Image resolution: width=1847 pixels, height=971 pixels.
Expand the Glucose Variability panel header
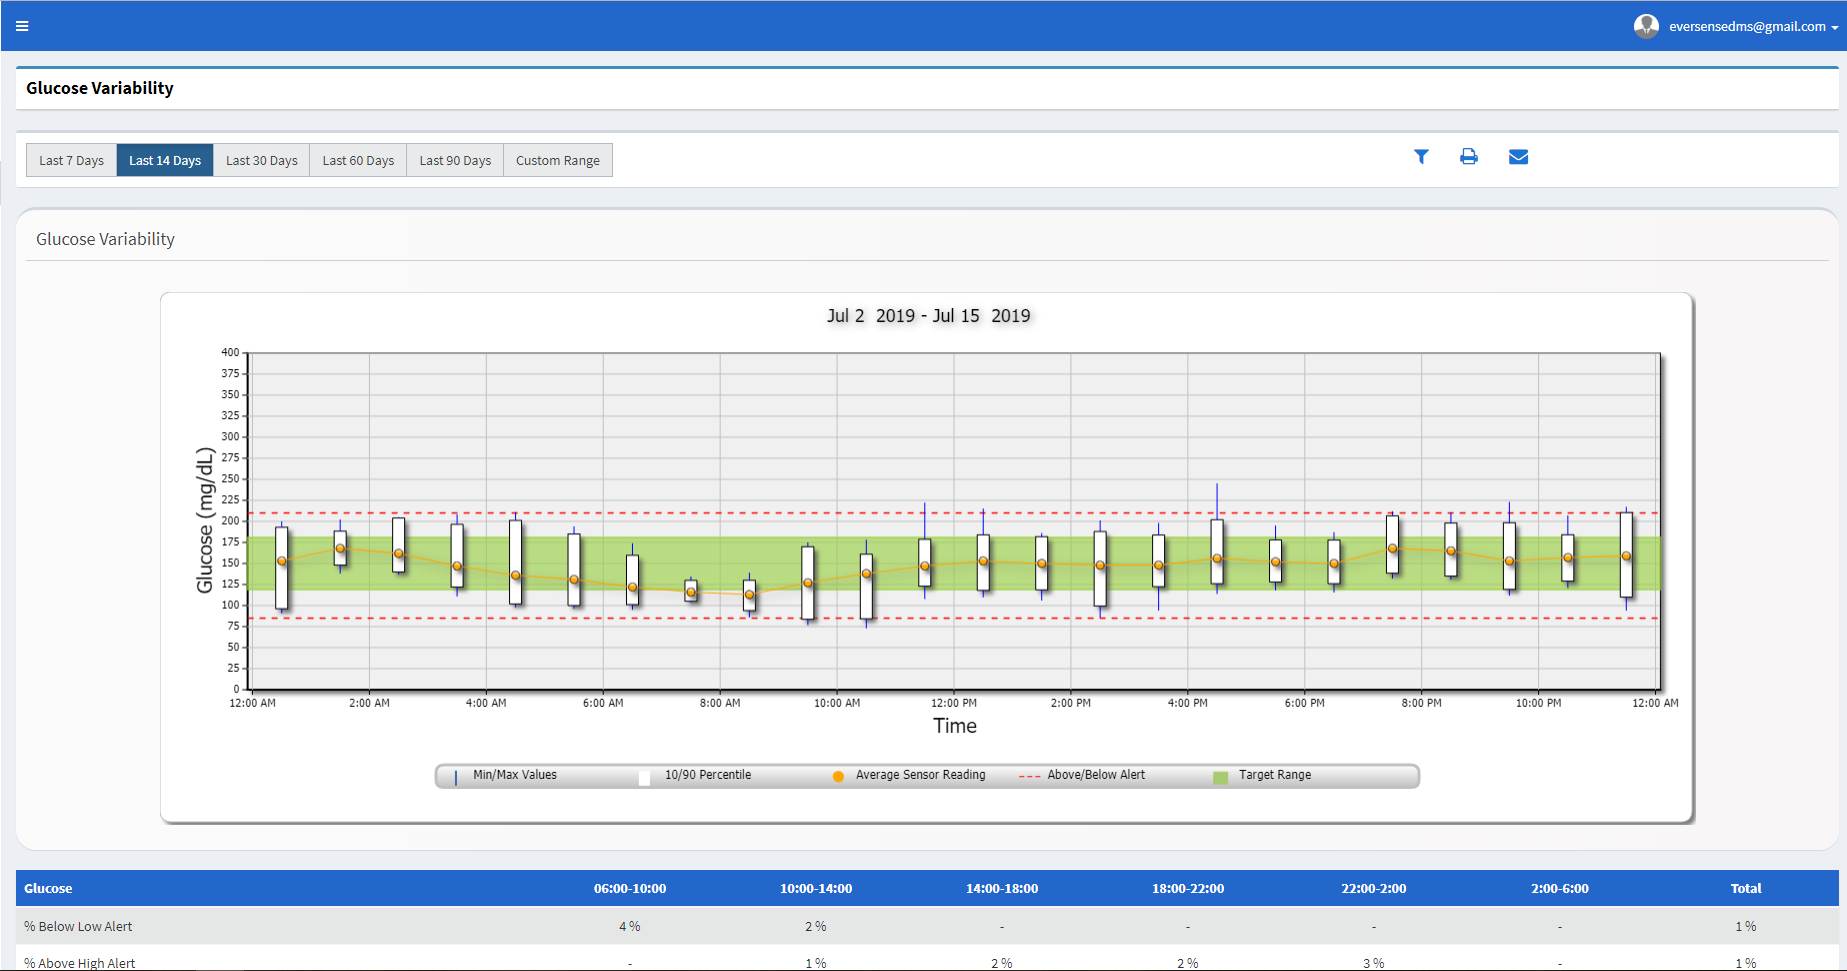(105, 239)
